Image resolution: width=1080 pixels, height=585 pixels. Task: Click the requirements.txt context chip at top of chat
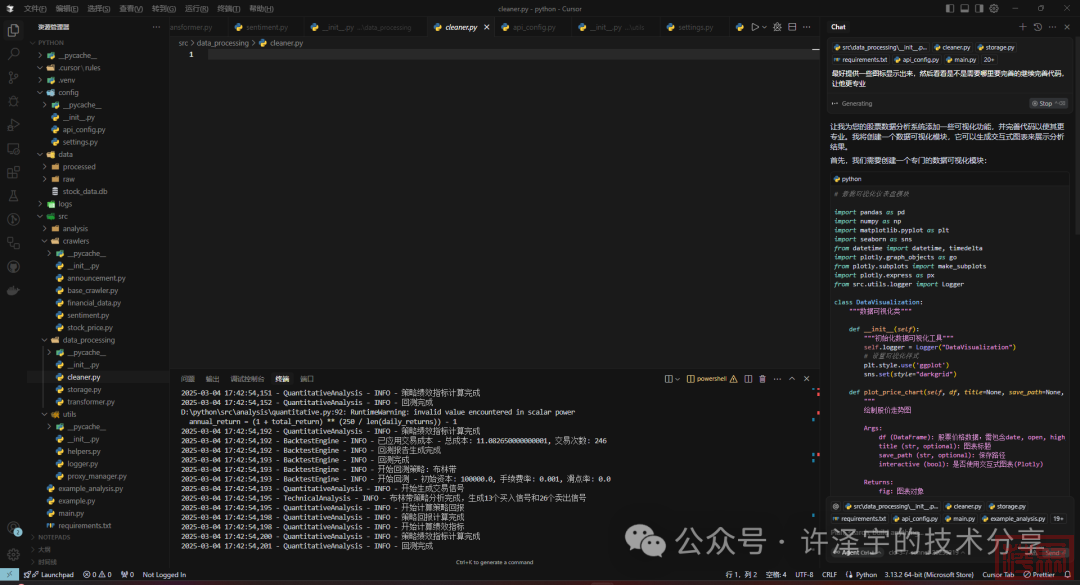pyautogui.click(x=860, y=60)
